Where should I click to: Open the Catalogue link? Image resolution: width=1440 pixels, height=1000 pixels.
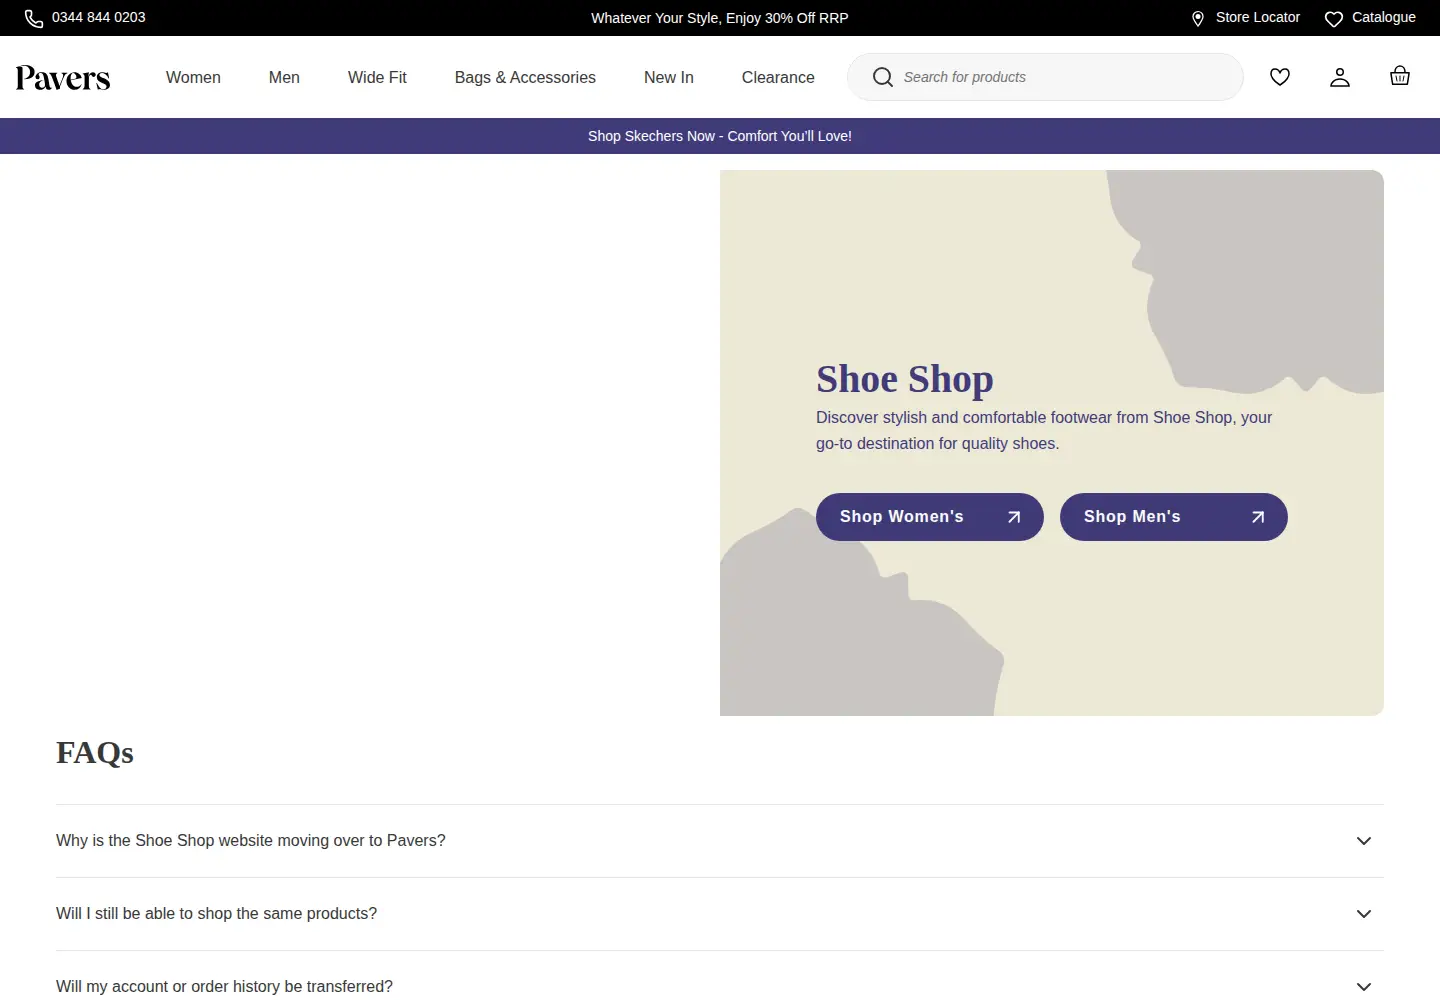(x=1370, y=18)
